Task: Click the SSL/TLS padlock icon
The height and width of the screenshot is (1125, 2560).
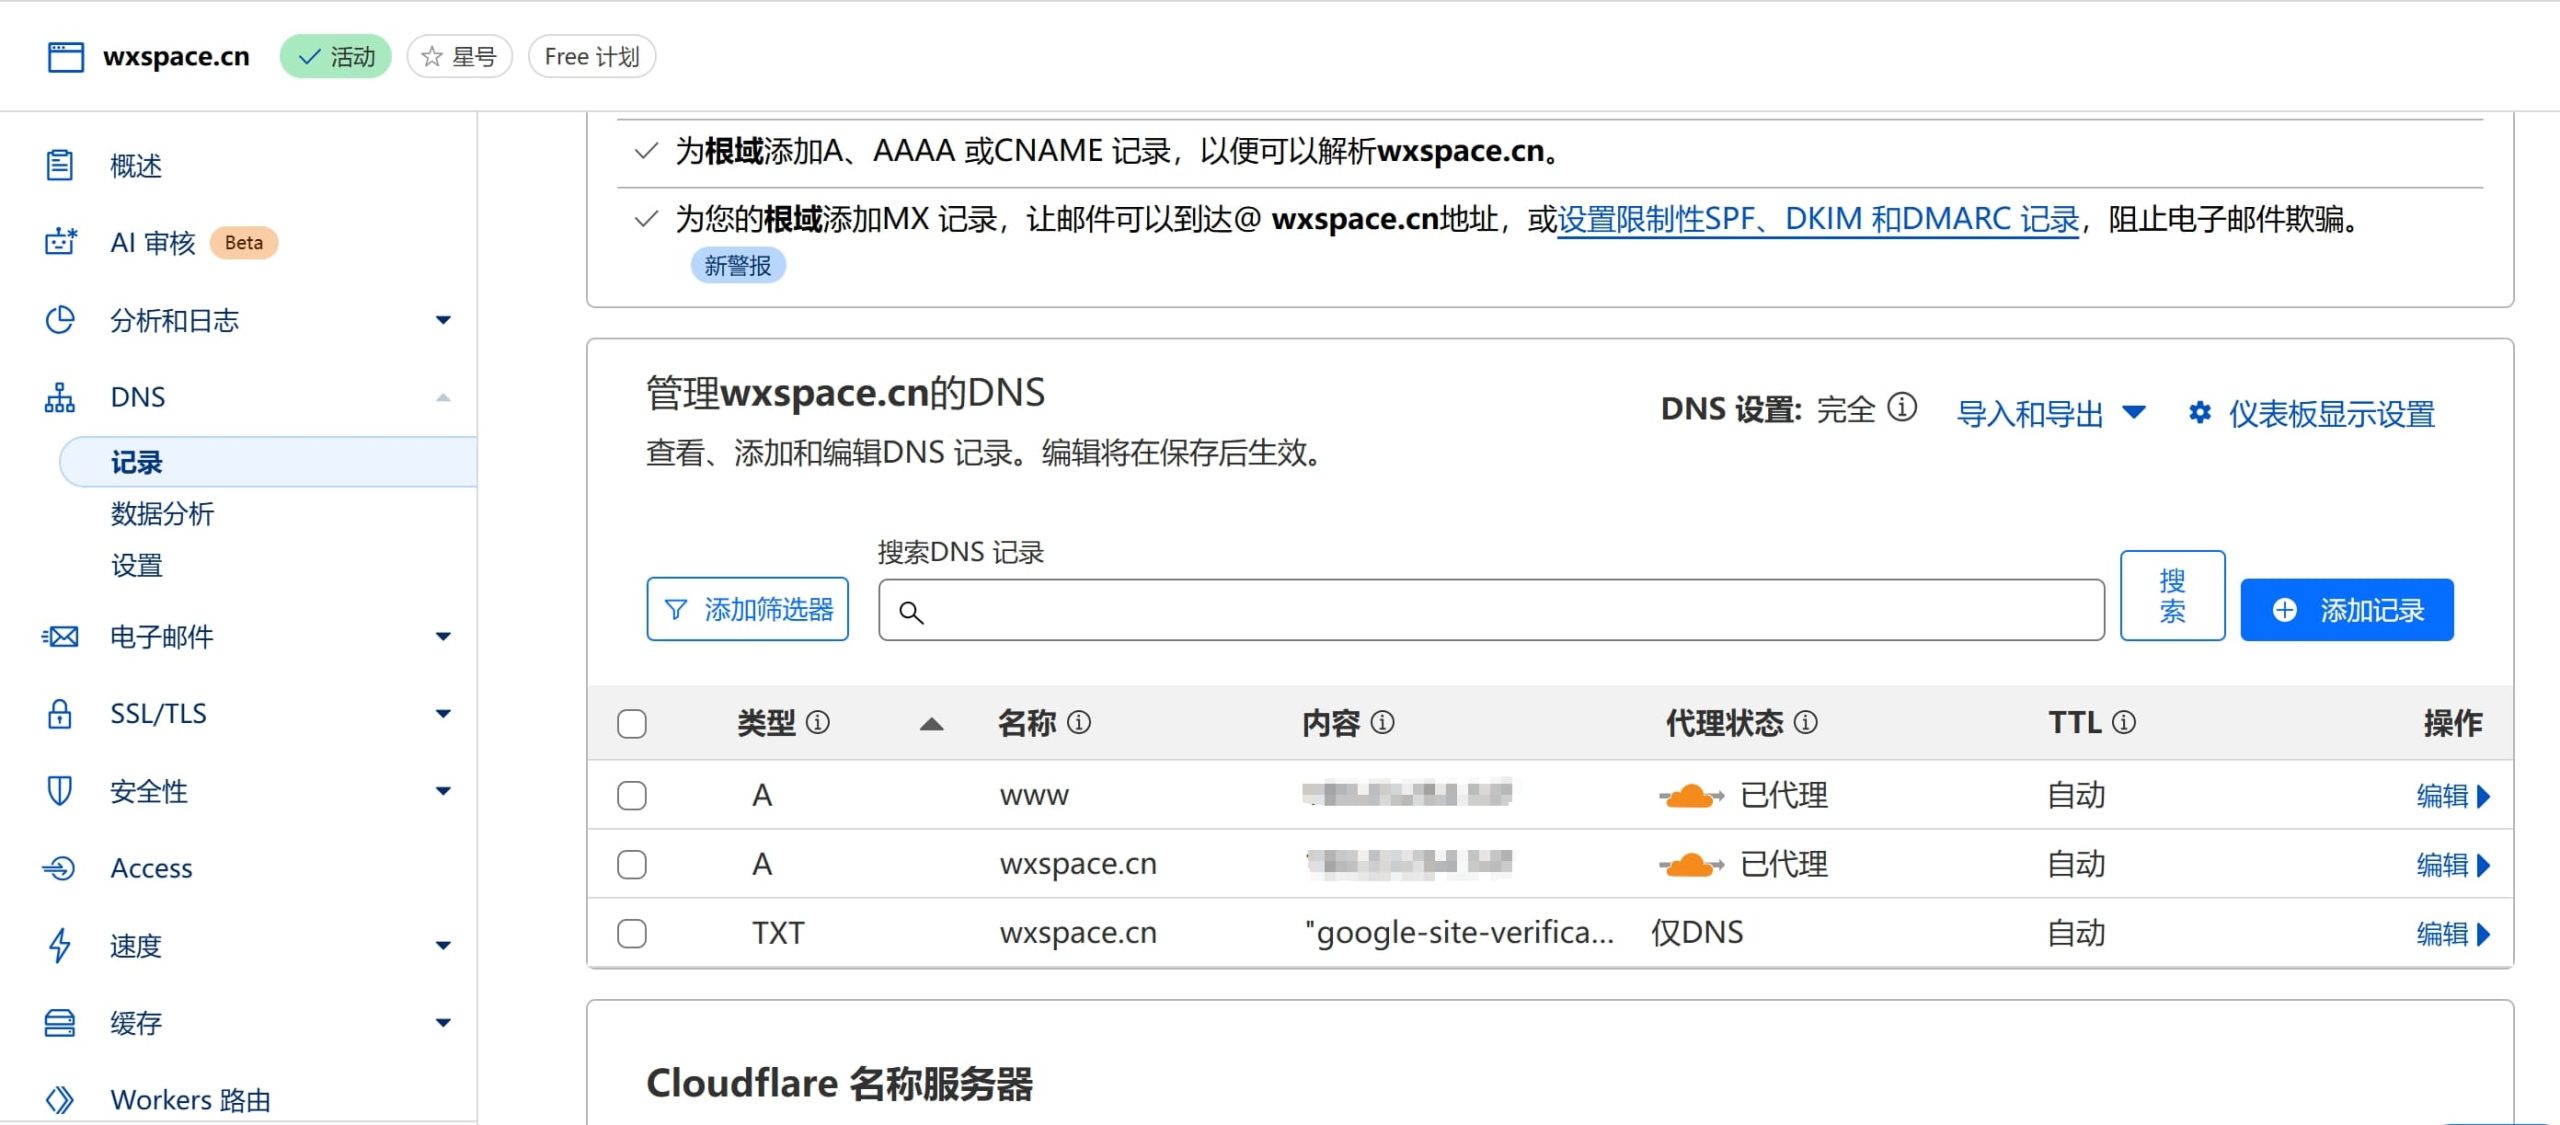Action: [x=60, y=713]
